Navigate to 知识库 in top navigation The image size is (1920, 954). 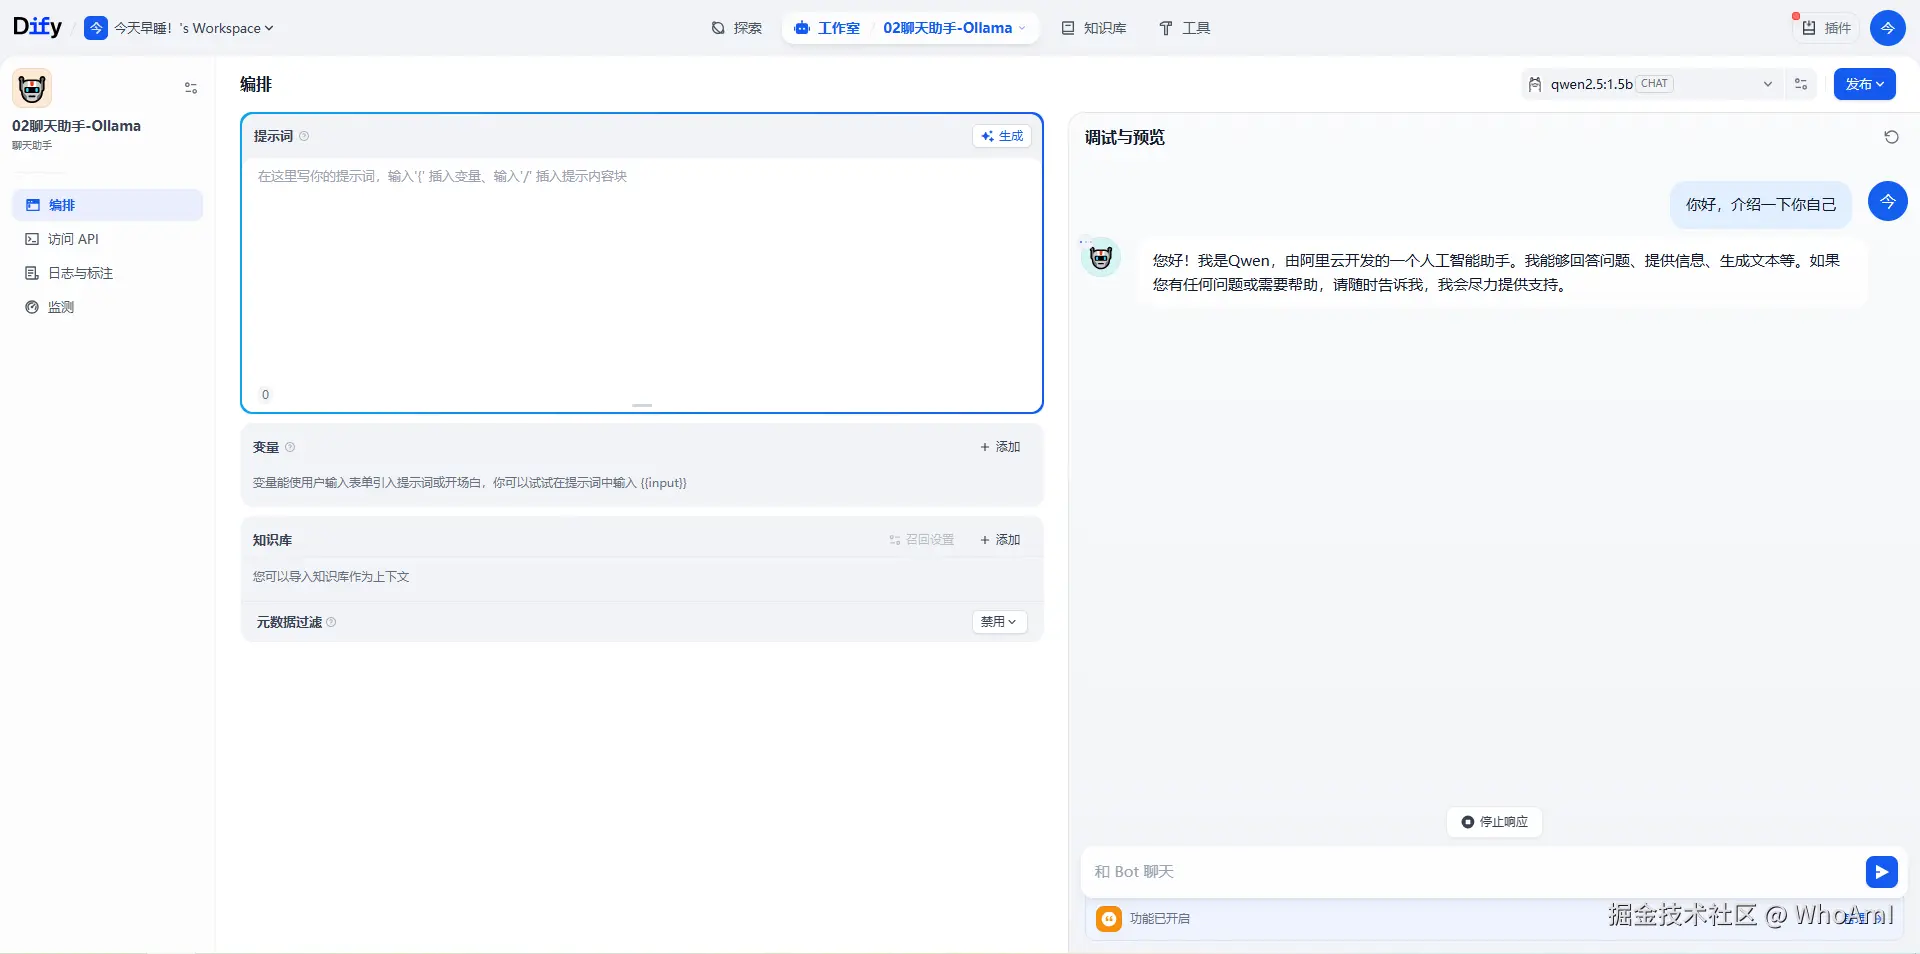pyautogui.click(x=1094, y=28)
